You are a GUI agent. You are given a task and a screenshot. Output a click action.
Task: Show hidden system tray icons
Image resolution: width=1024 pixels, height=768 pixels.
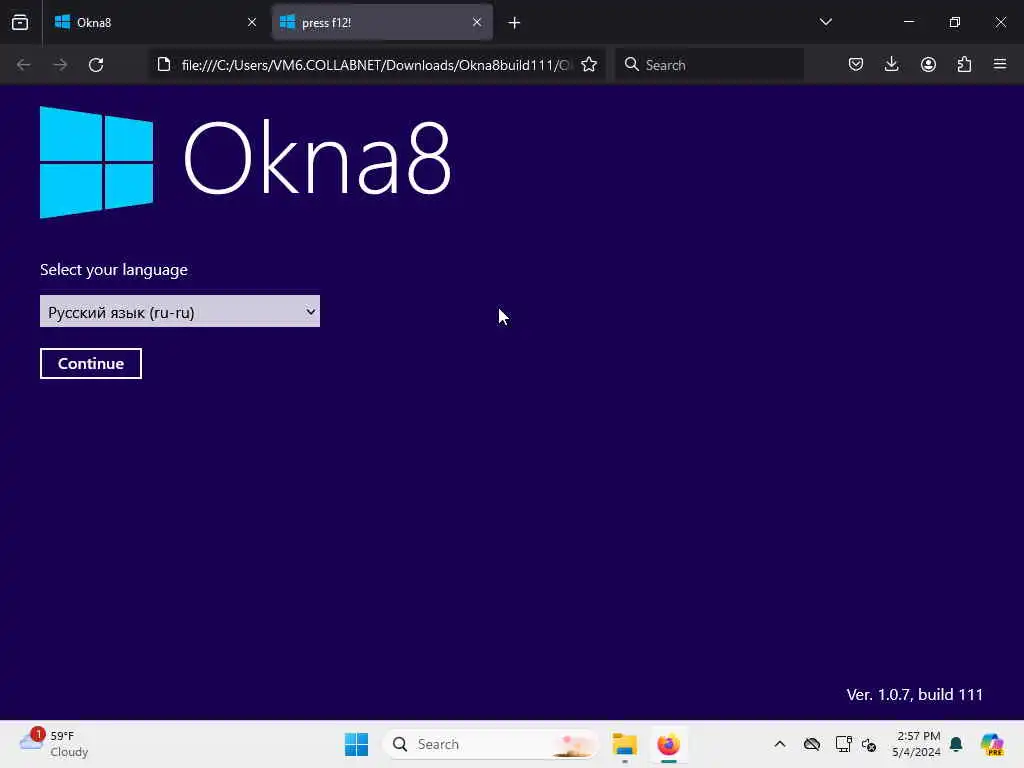[x=780, y=744]
